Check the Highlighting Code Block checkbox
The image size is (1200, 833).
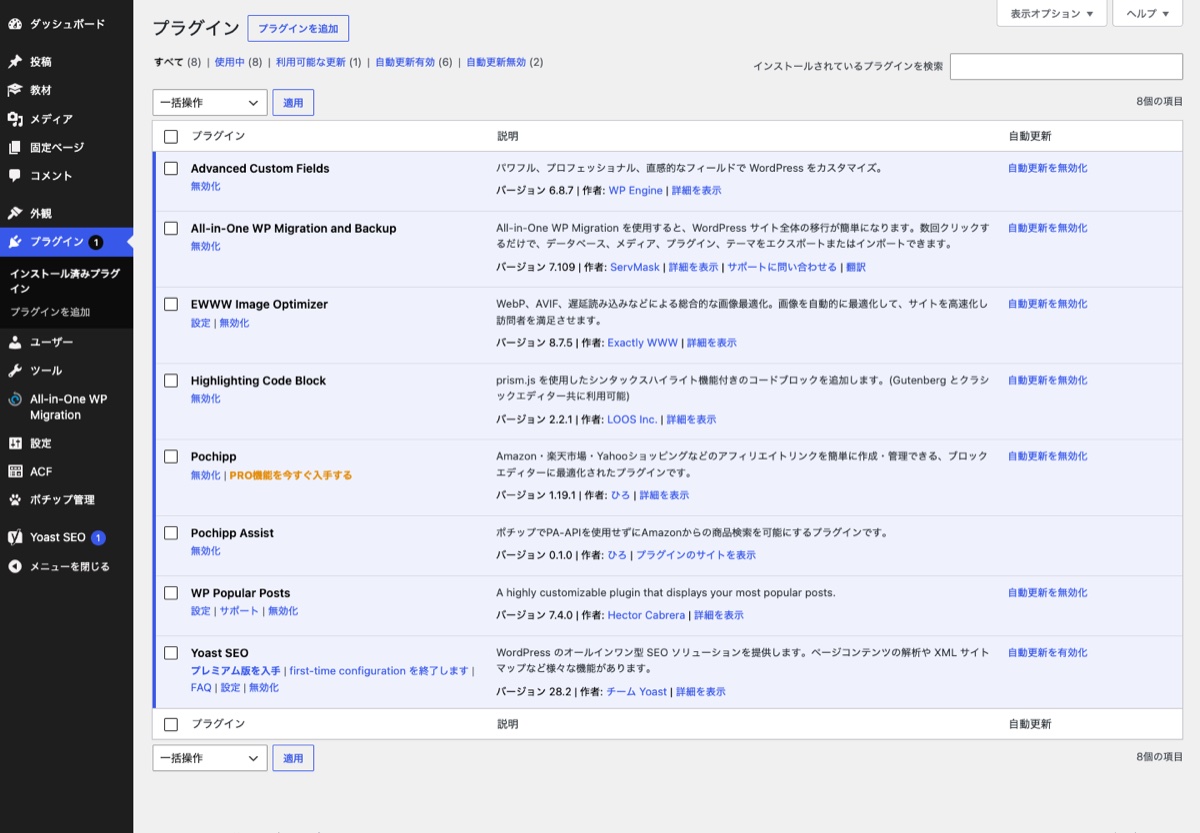(171, 380)
